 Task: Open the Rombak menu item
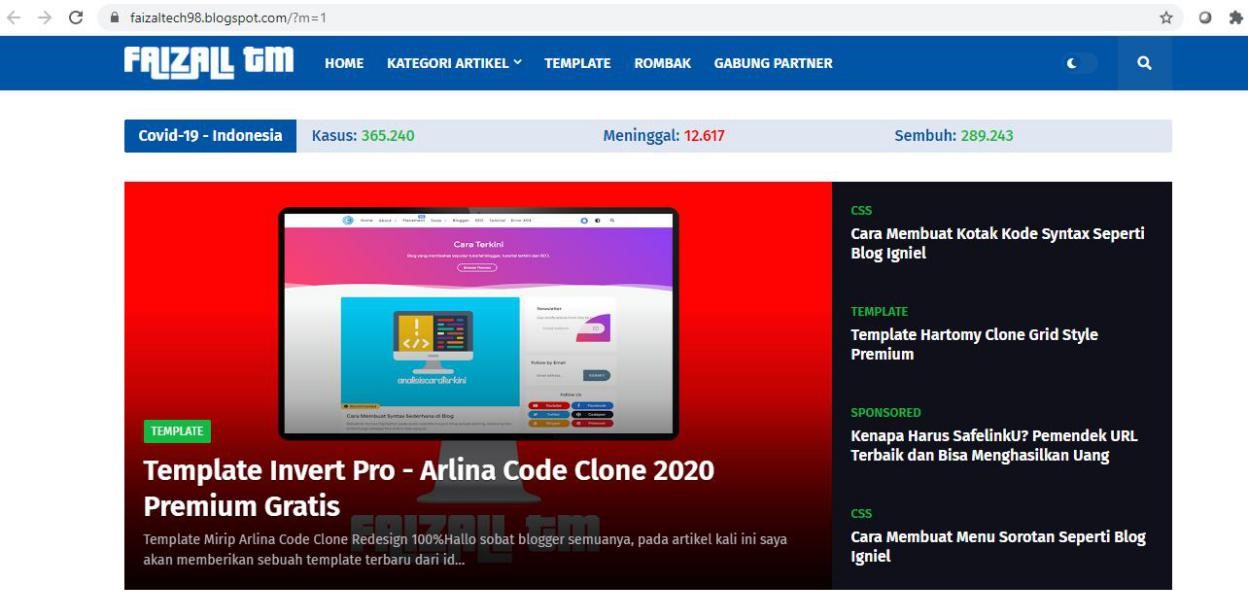pyautogui.click(x=662, y=63)
